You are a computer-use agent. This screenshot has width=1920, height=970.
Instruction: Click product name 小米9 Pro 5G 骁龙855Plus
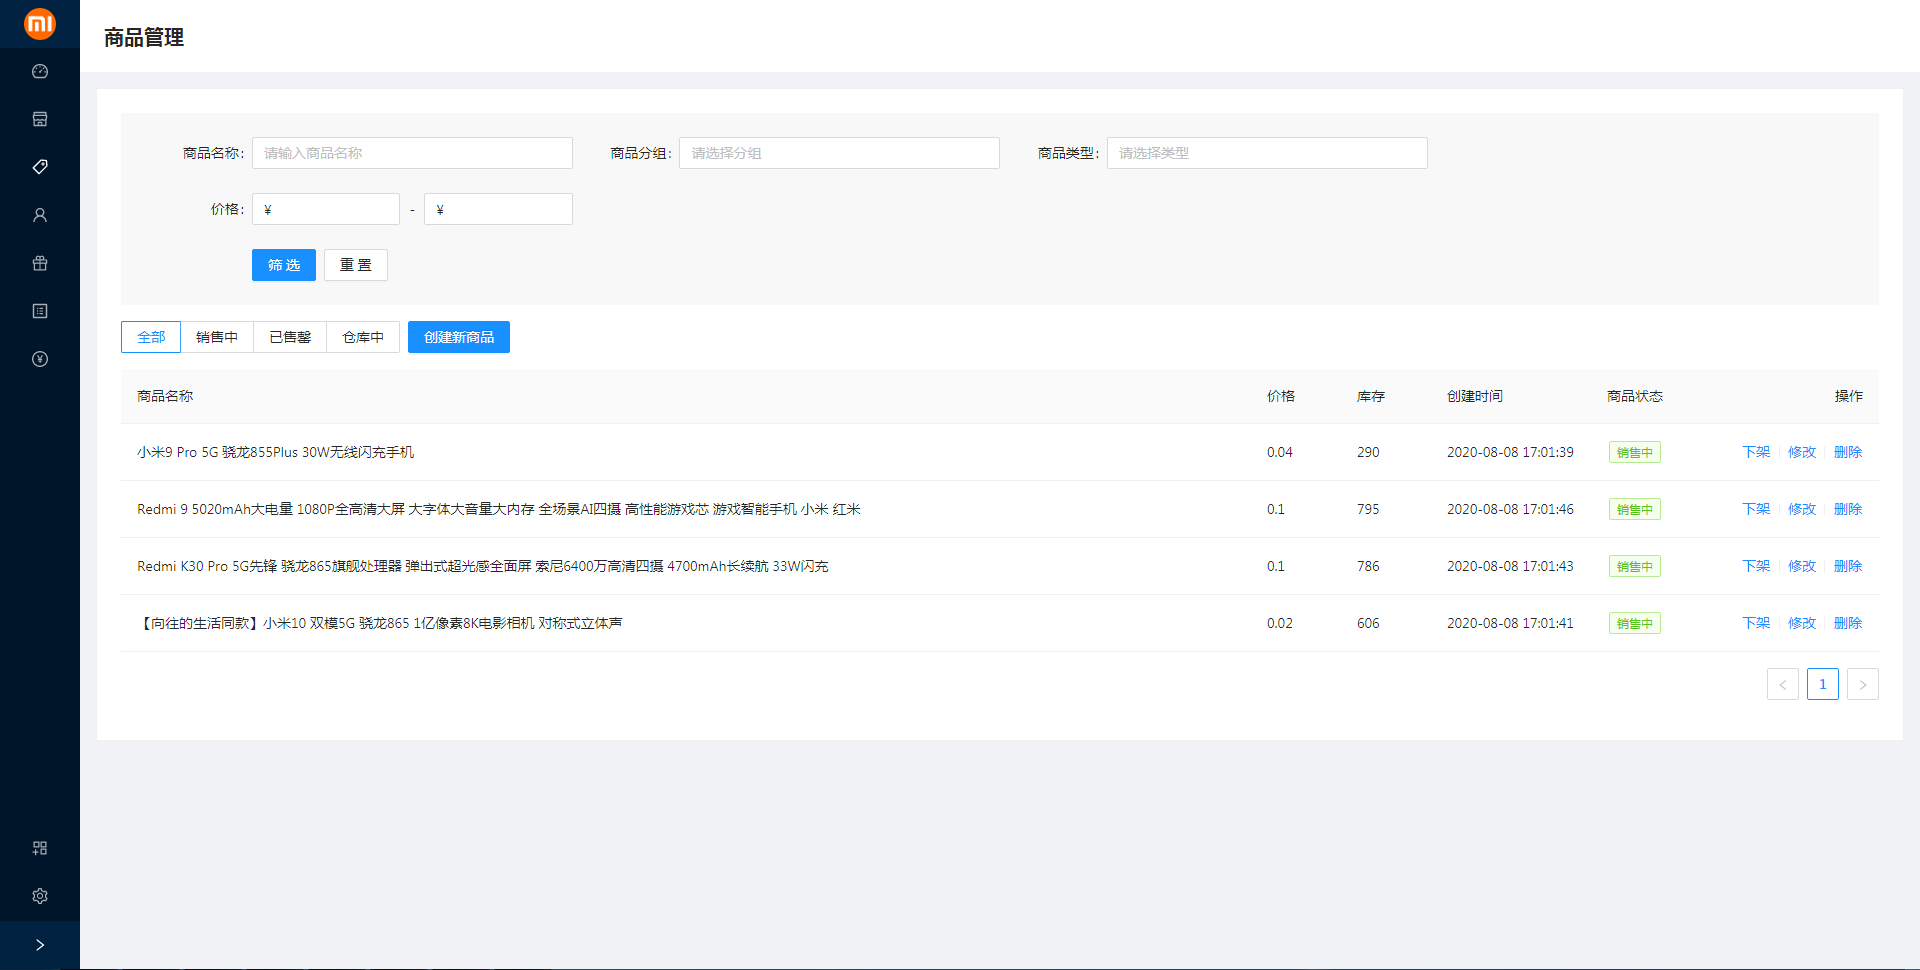pos(275,452)
